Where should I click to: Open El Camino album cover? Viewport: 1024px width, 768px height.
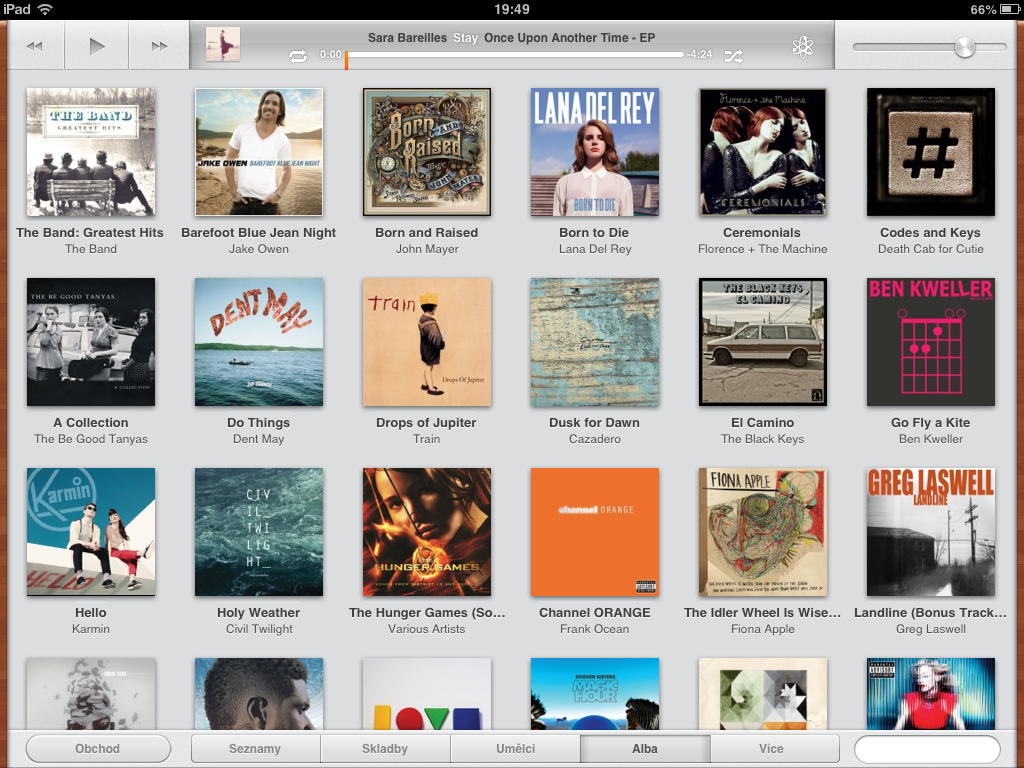[763, 342]
